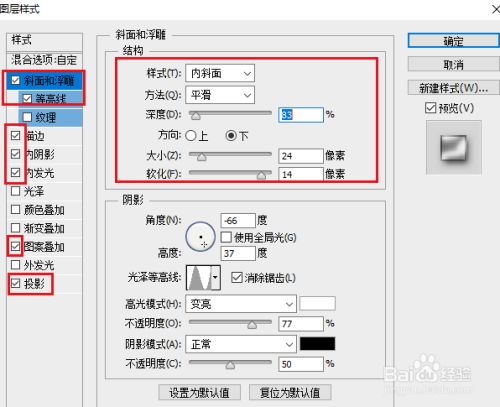The image size is (500, 407).
Task: Toggle the 等高线 checkbox
Action: (x=27, y=99)
